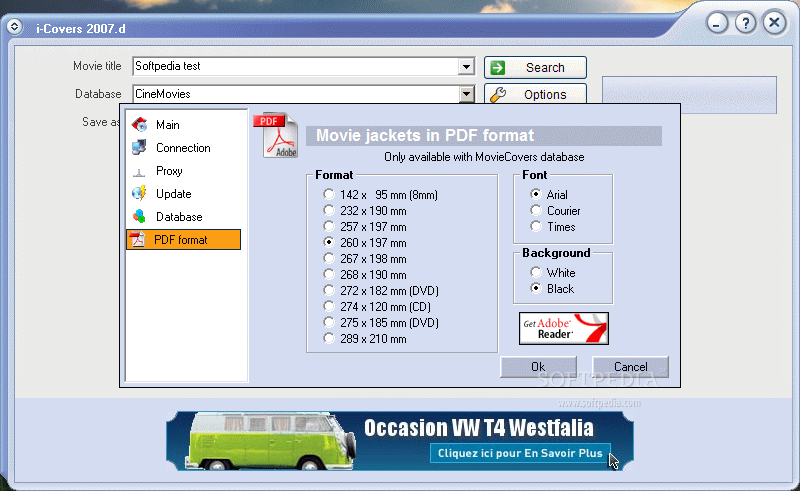Click the wrench icon on Options
Image resolution: width=800 pixels, height=491 pixels.
pos(498,94)
